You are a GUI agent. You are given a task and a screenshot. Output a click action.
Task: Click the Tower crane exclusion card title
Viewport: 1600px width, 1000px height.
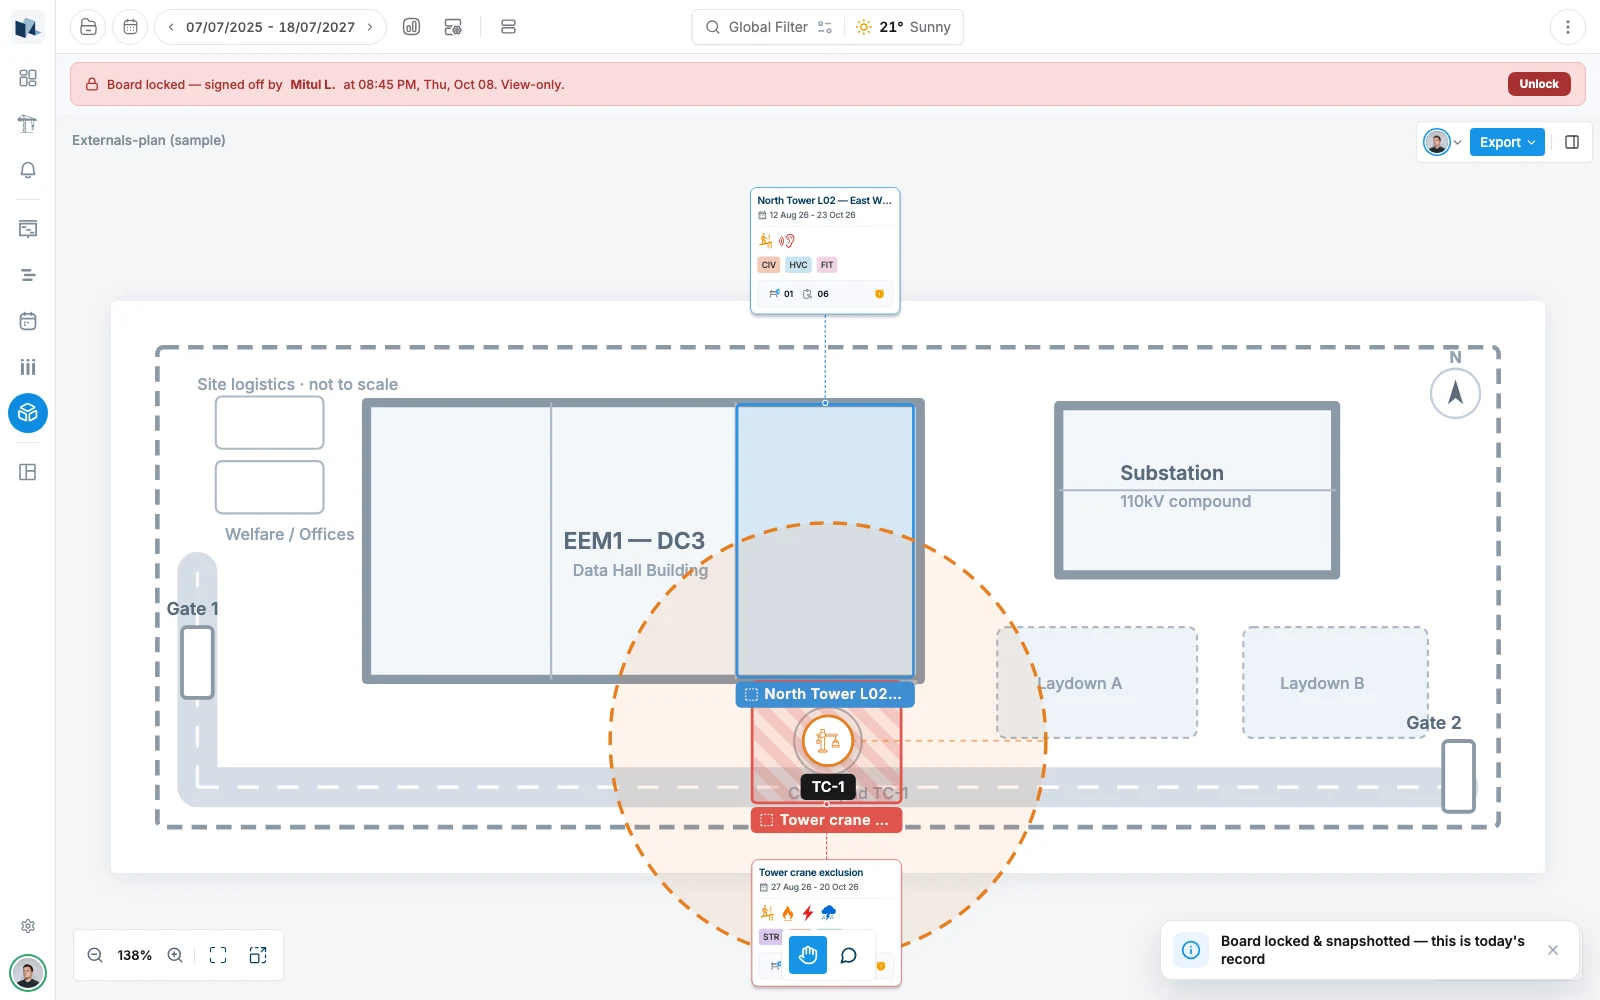tap(811, 872)
